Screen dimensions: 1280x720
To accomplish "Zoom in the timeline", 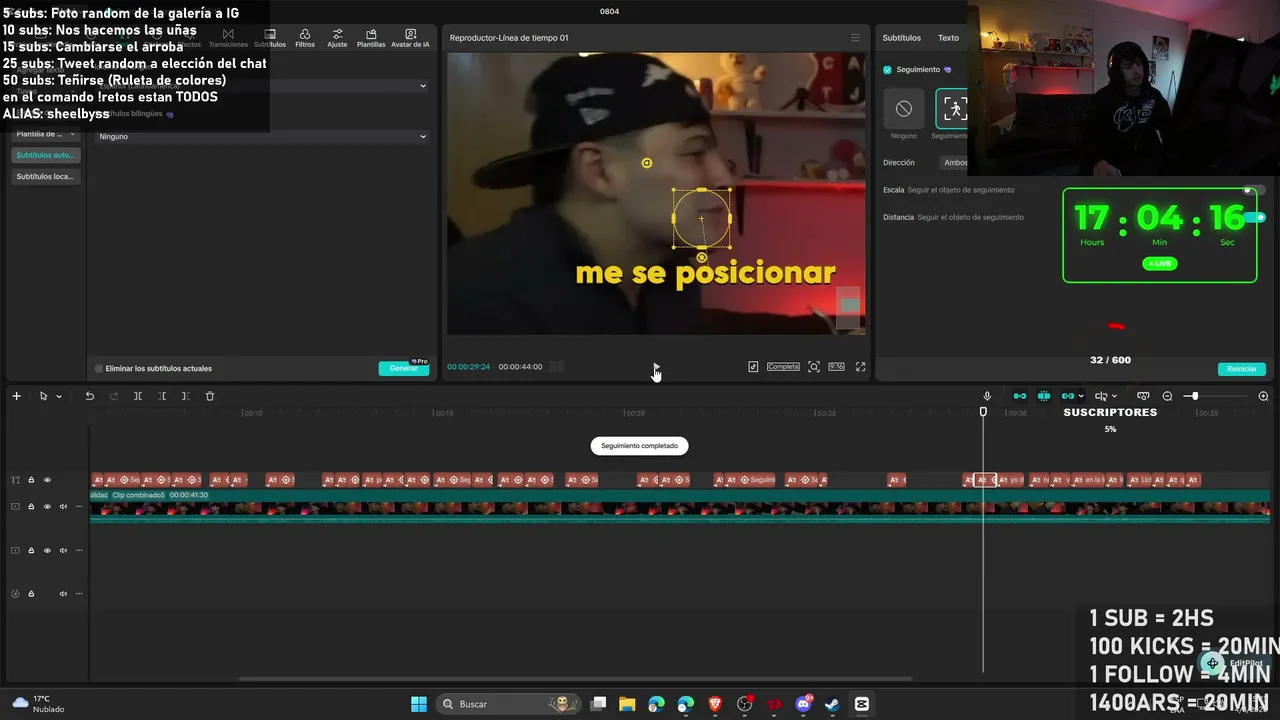I will pos(1263,396).
